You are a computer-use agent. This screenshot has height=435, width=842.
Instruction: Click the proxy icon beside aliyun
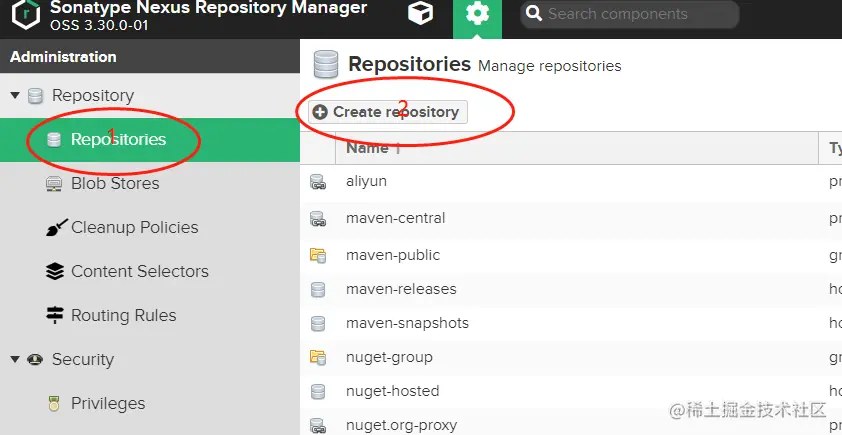tap(318, 183)
